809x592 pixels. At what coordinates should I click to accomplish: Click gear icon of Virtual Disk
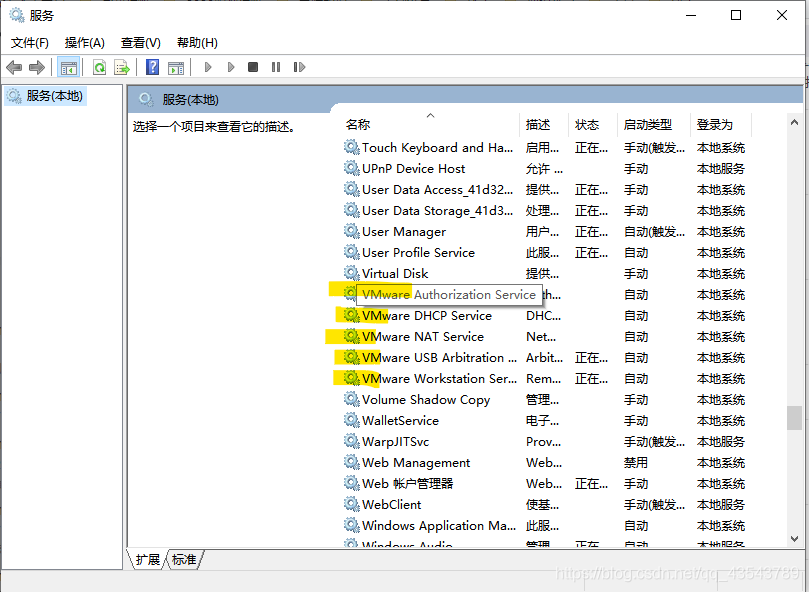(x=352, y=273)
